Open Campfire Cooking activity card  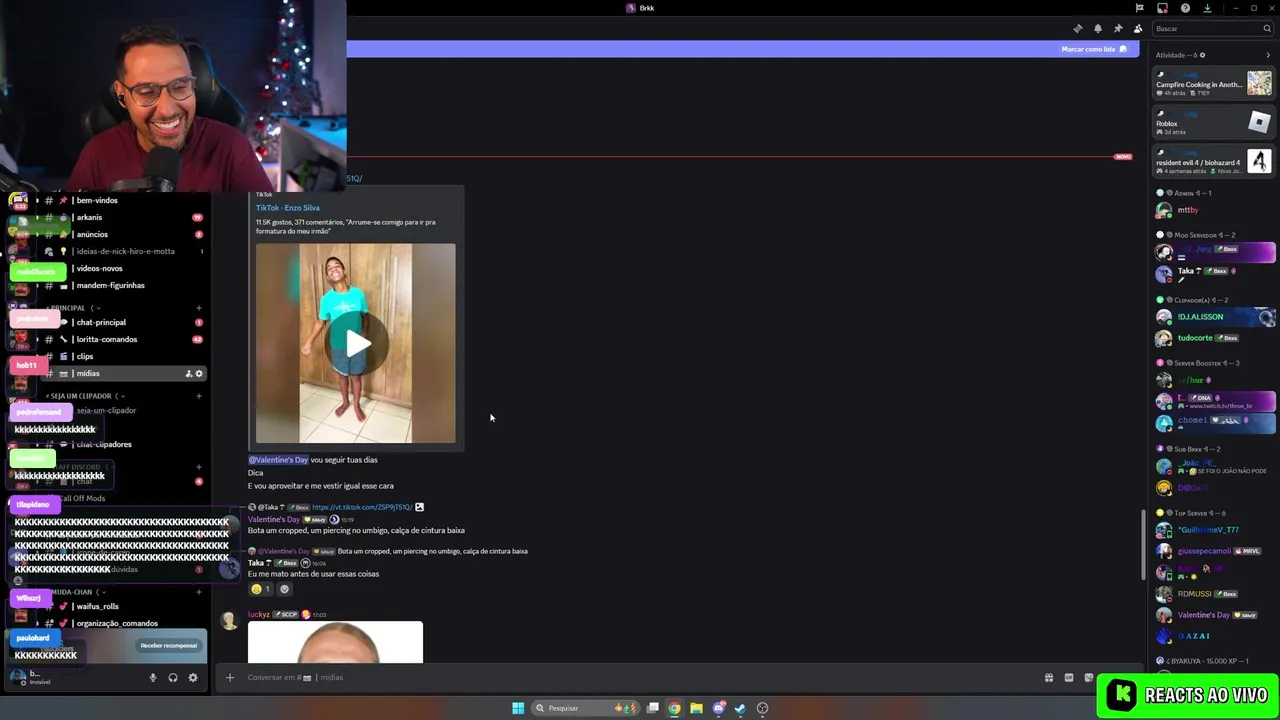pyautogui.click(x=1214, y=84)
